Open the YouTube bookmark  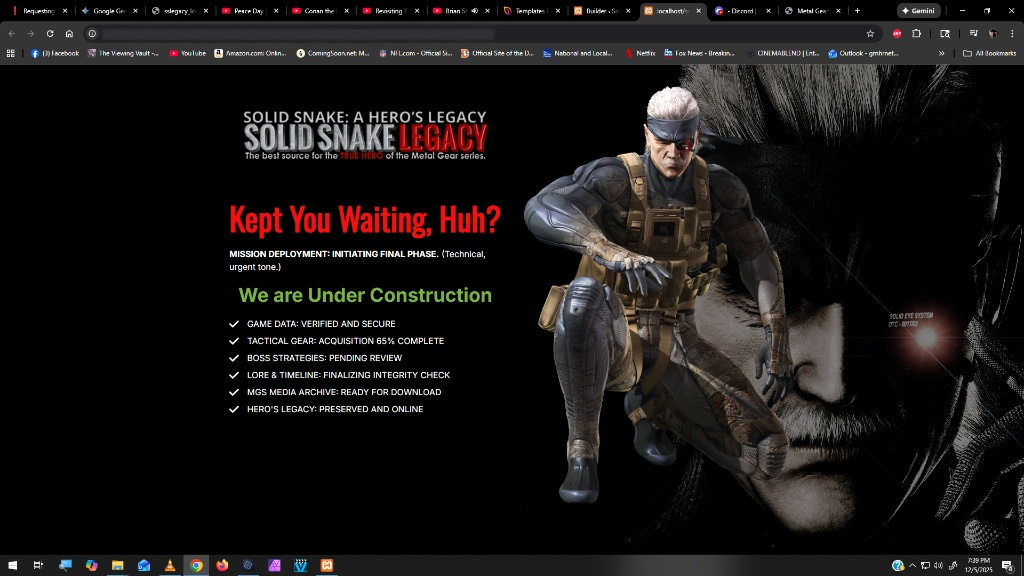(187, 54)
